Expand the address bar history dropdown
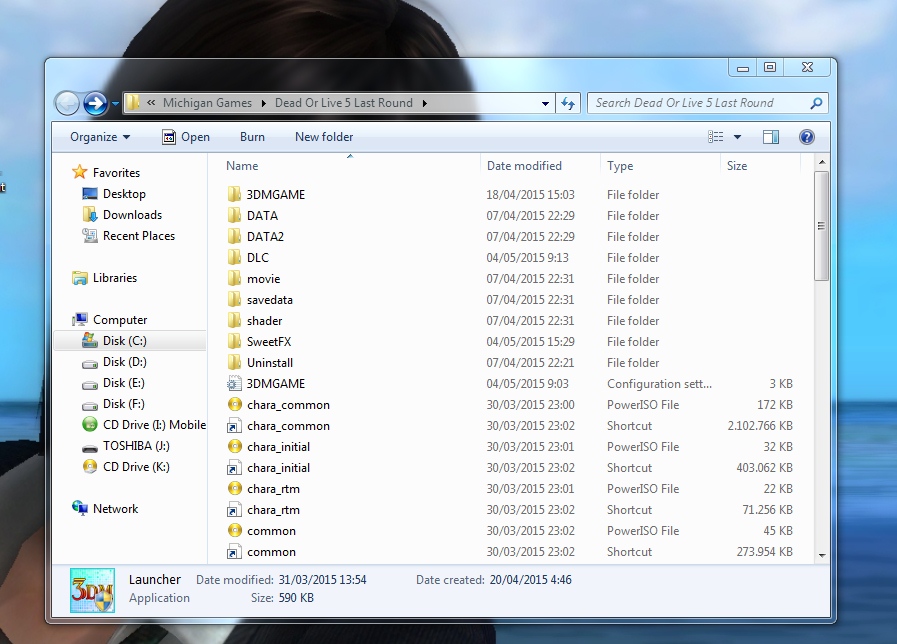The width and height of the screenshot is (897, 644). [545, 103]
